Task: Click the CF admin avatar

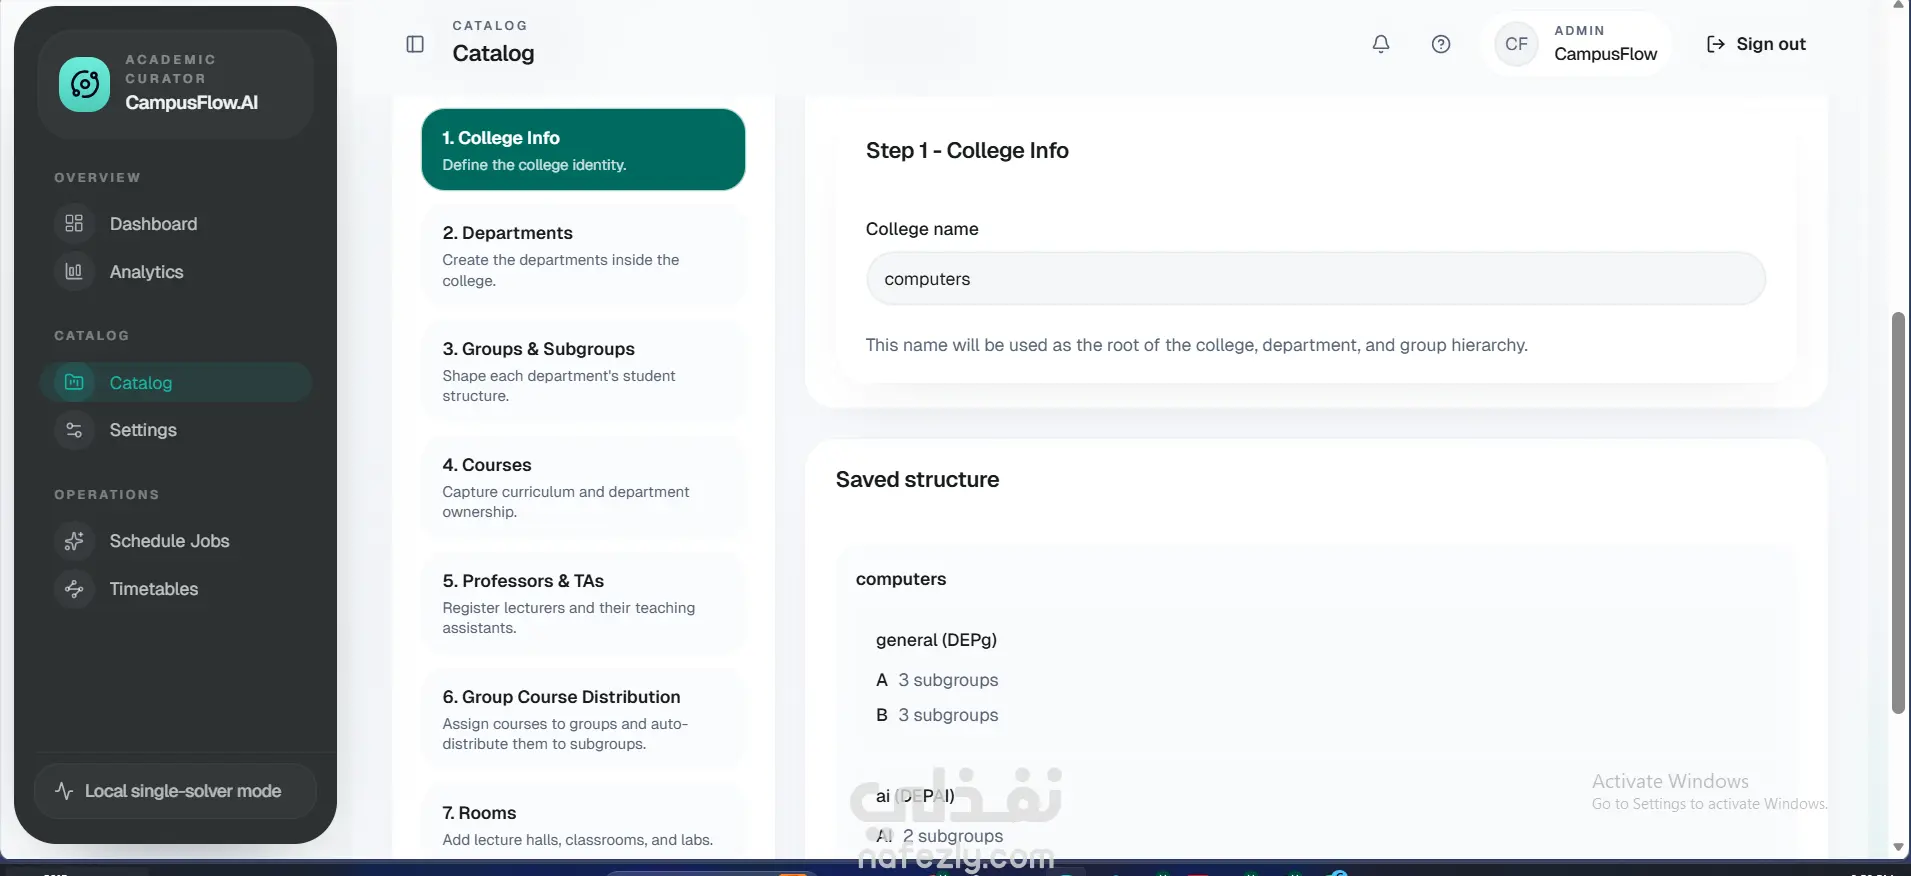Action: pyautogui.click(x=1516, y=44)
